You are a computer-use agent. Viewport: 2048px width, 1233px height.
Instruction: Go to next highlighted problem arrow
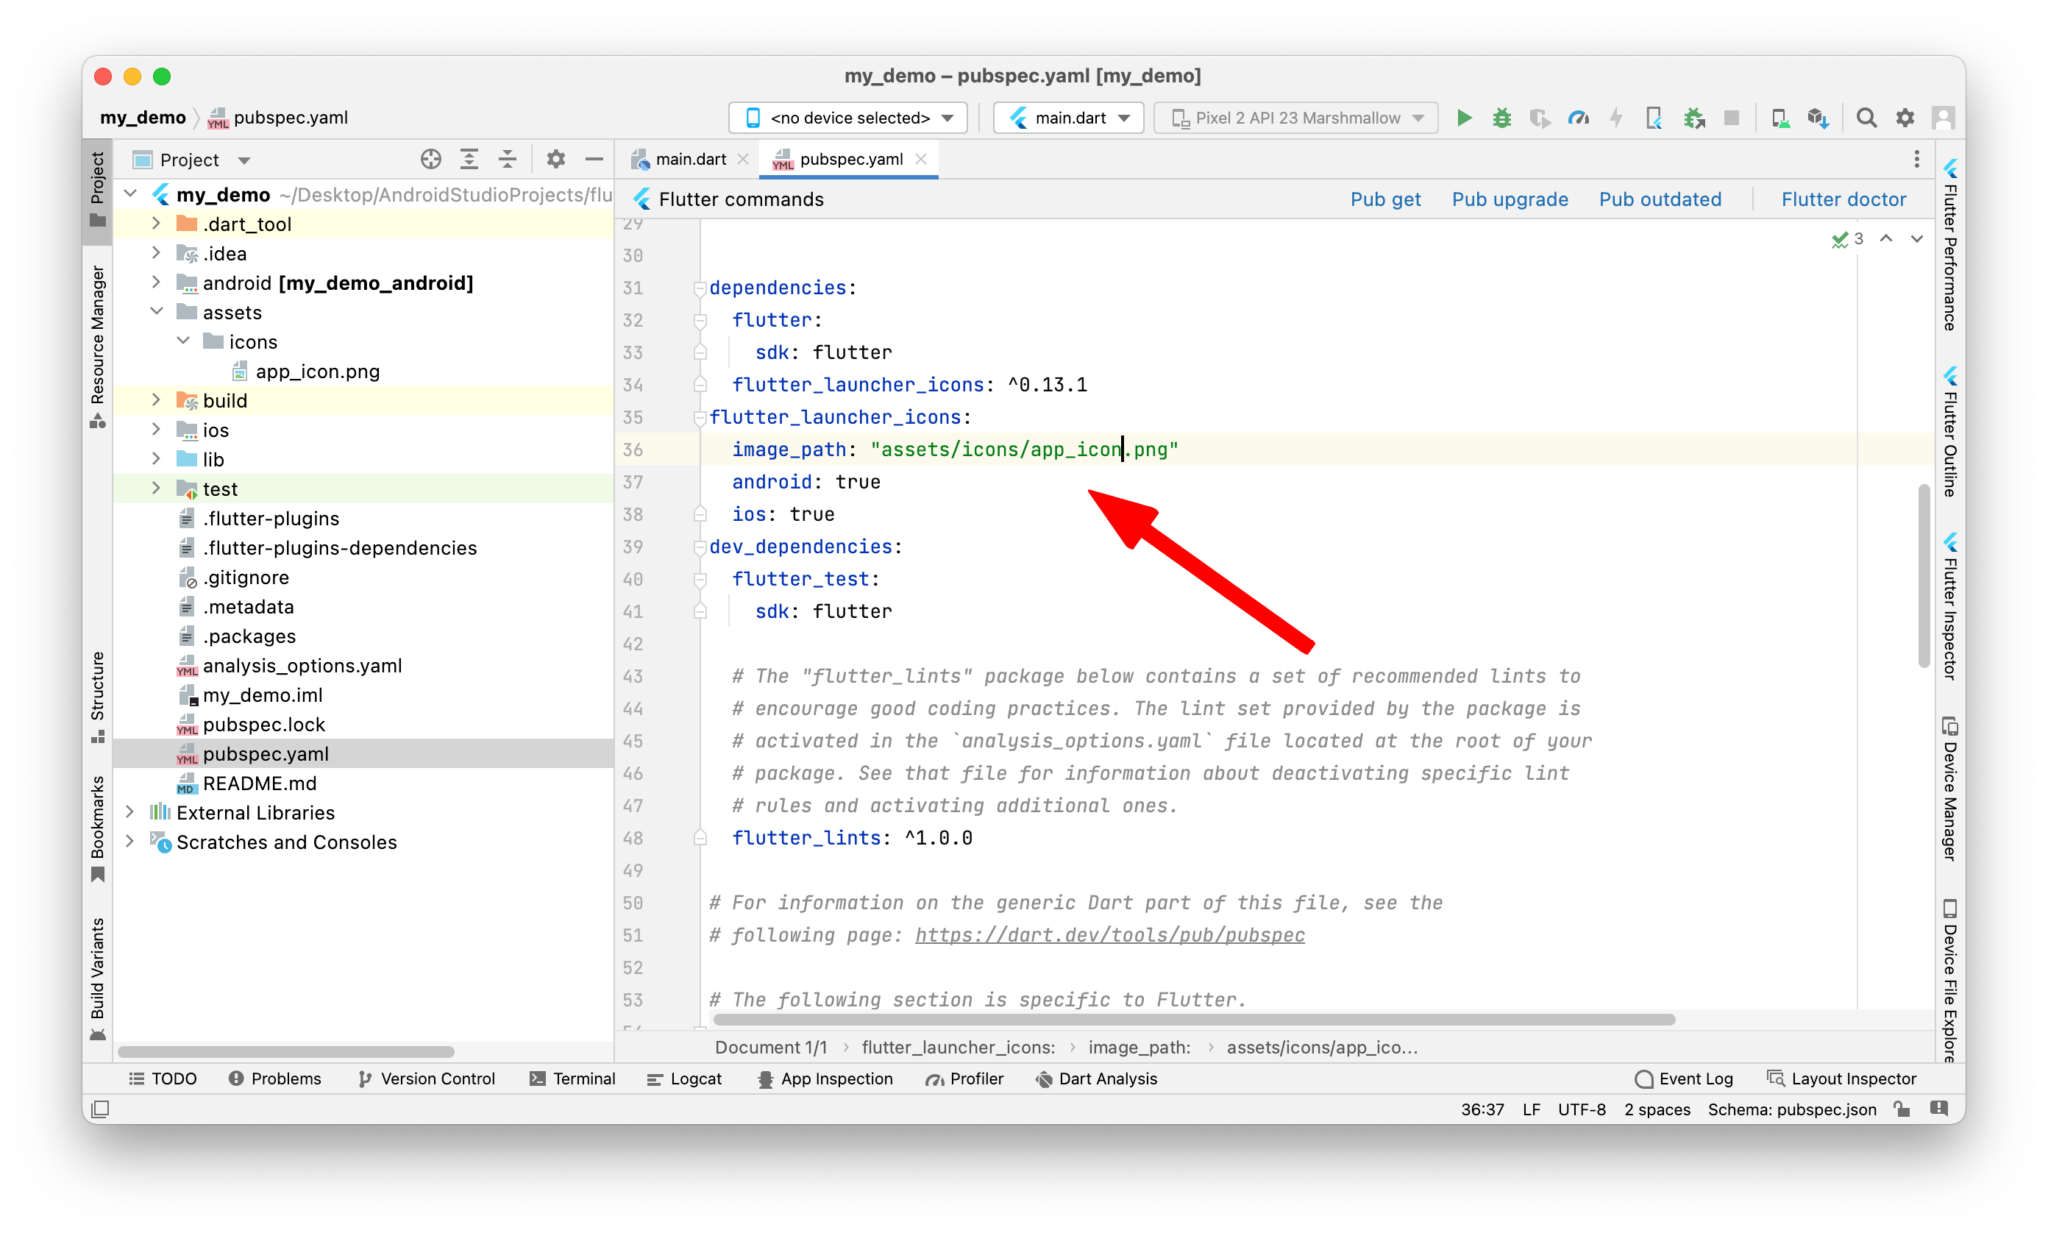(x=1917, y=238)
